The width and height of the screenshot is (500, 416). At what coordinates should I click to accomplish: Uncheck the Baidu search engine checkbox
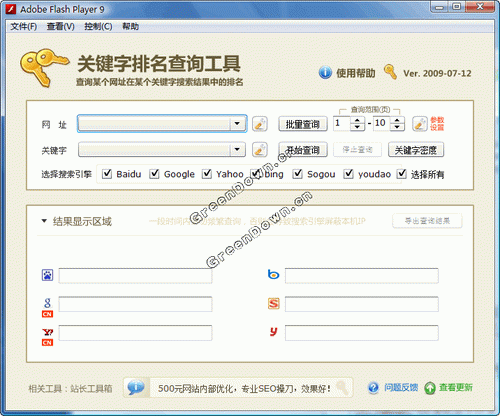click(x=107, y=174)
